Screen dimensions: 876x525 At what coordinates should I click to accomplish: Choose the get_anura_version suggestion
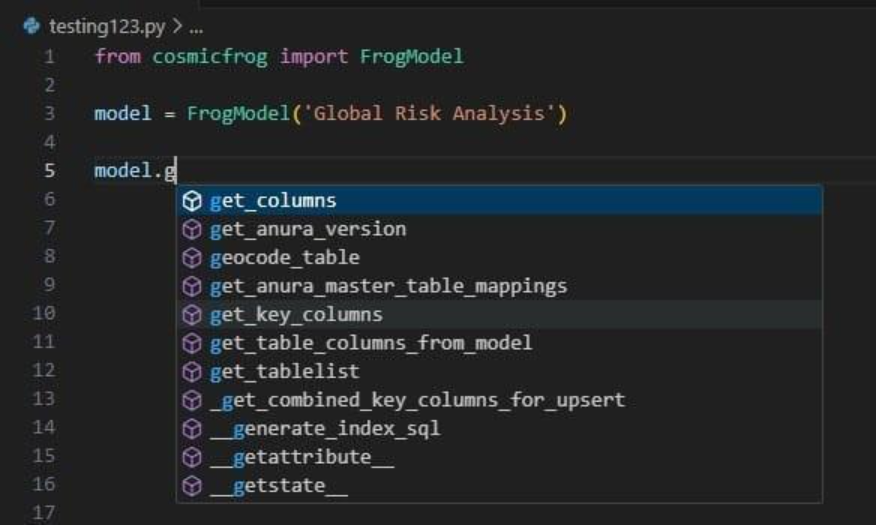(x=308, y=229)
